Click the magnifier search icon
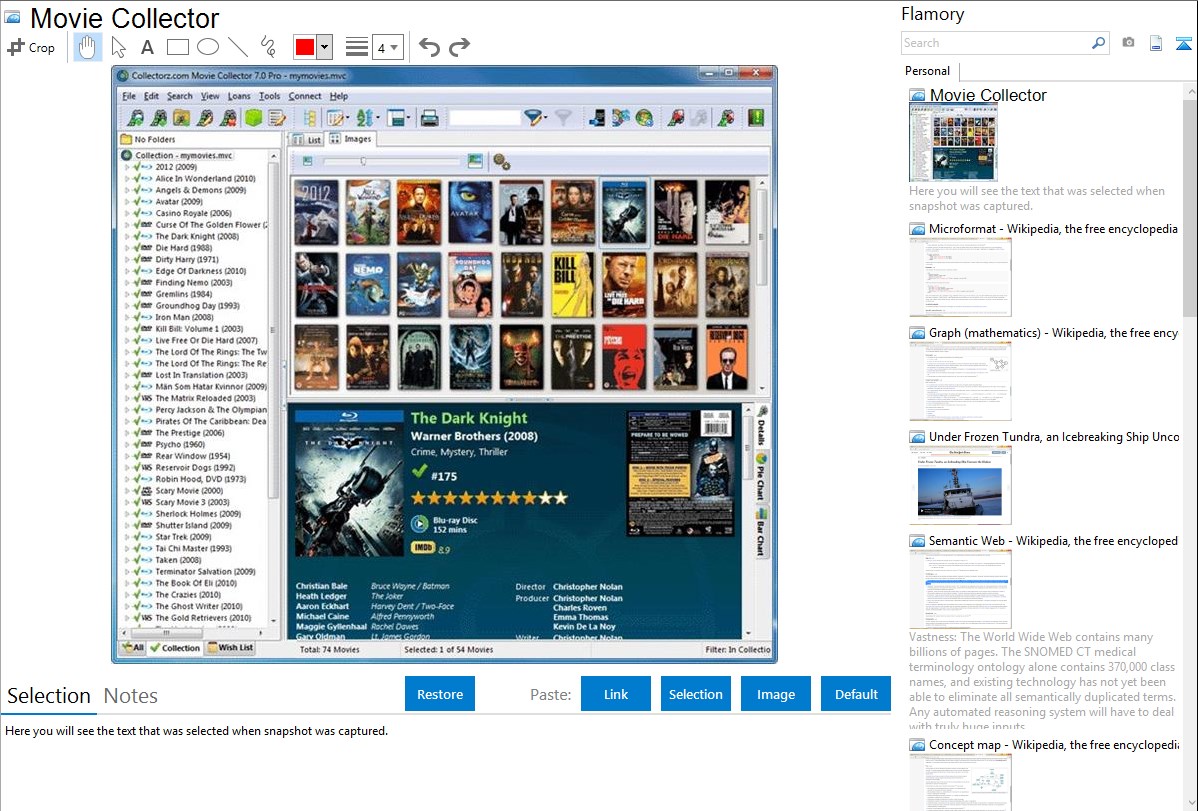Image resolution: width=1198 pixels, height=811 pixels. (1098, 43)
